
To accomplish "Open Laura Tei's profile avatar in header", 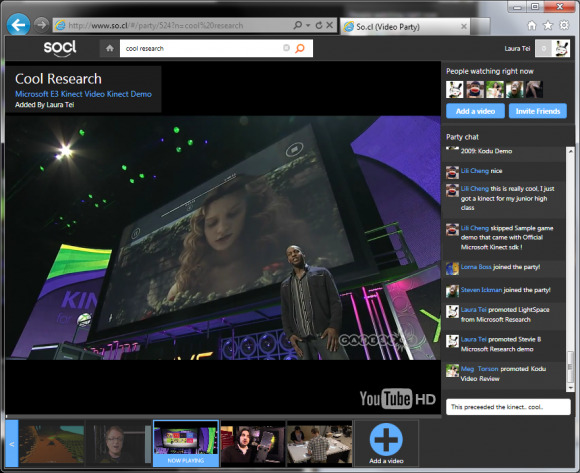I will (x=560, y=48).
